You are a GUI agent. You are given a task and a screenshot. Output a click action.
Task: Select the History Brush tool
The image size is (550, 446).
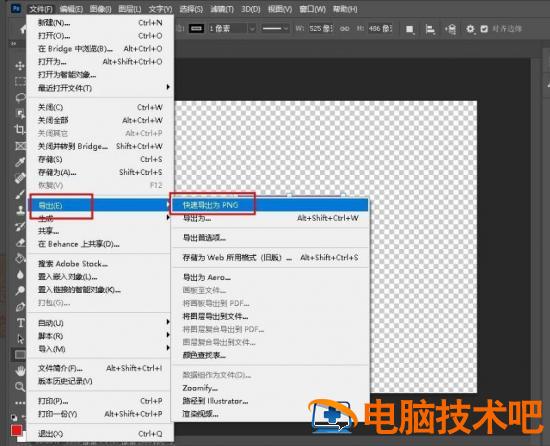point(20,226)
